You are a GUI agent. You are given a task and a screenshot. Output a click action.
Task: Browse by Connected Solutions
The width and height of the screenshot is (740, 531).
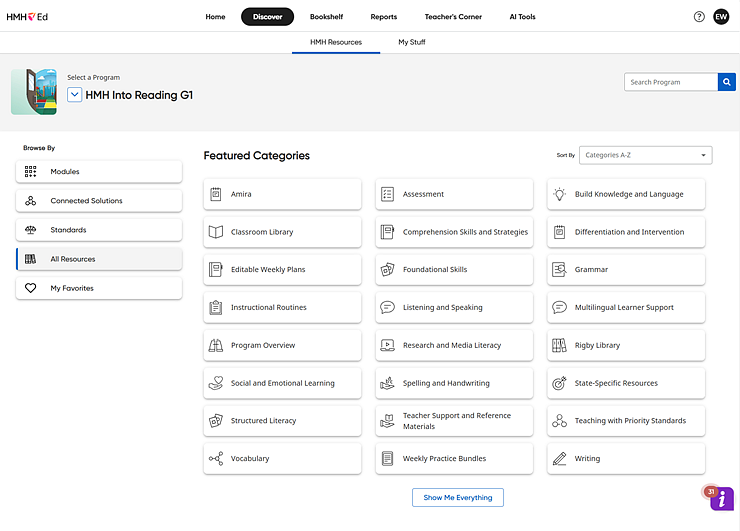pyautogui.click(x=99, y=201)
